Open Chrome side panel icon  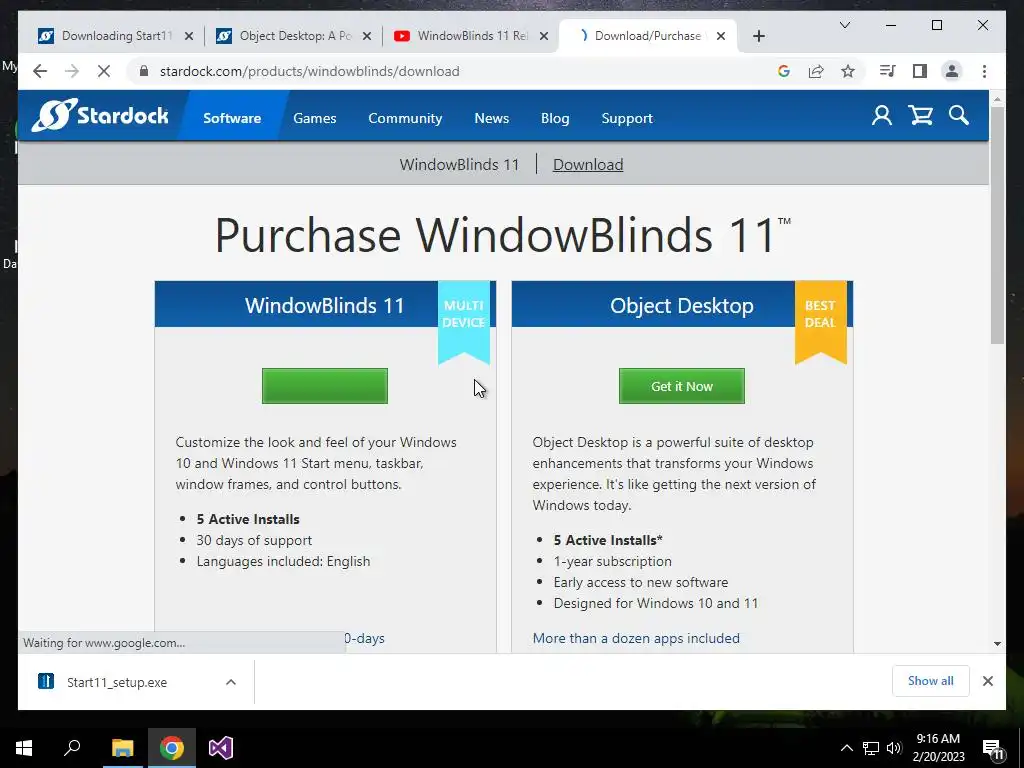tap(920, 71)
